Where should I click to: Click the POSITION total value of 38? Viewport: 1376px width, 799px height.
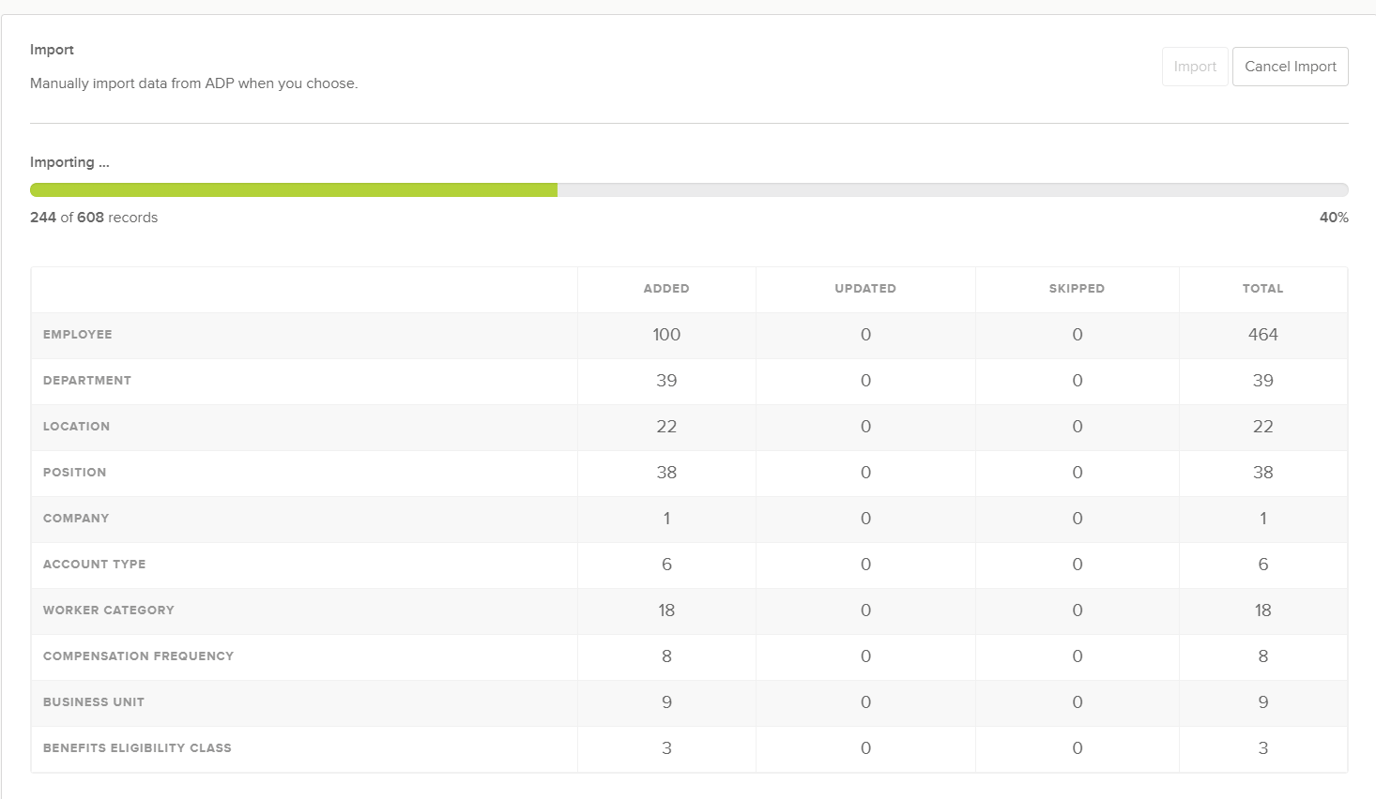1263,472
